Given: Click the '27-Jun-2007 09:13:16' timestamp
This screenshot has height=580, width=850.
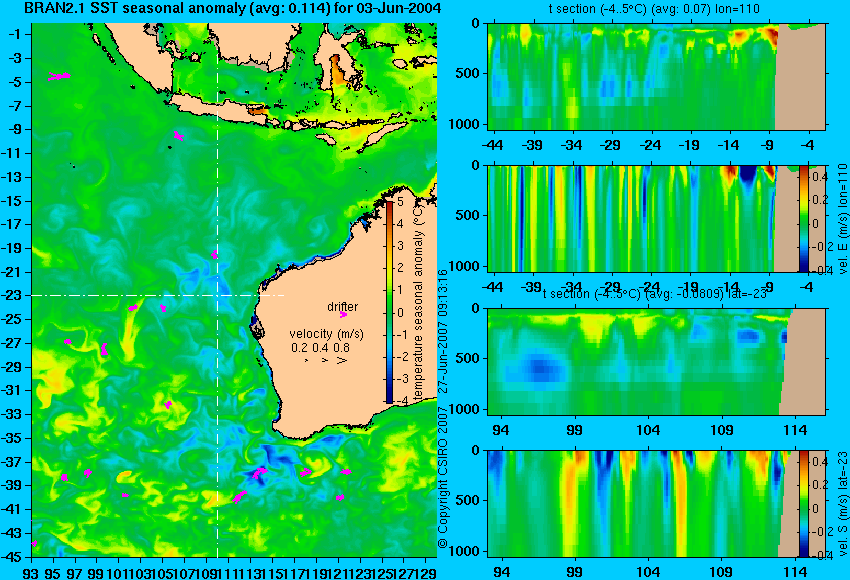Looking at the screenshot, I should pos(443,331).
